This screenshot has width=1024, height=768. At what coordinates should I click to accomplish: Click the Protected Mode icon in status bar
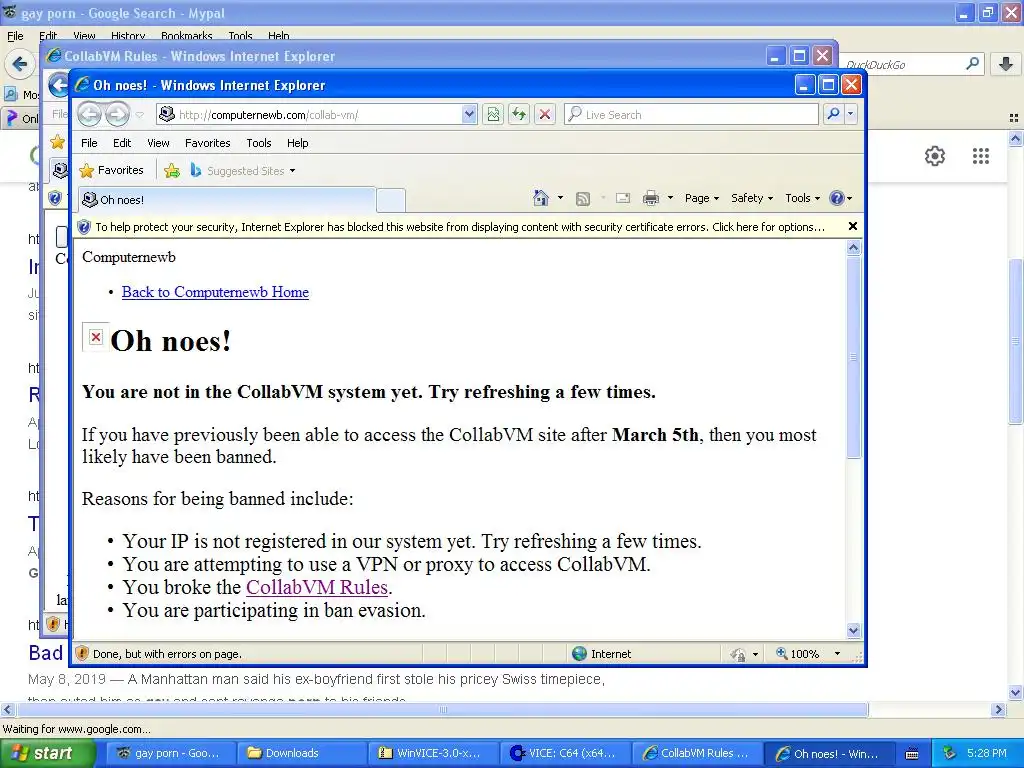[x=738, y=654]
